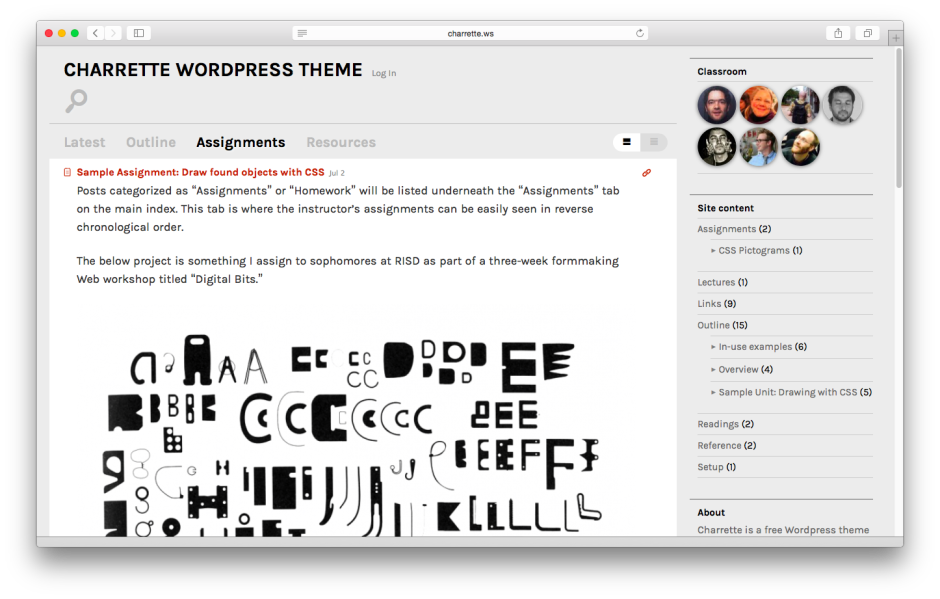Open the black-and-white tattooed face avatar
This screenshot has height=599, width=940.
pyautogui.click(x=716, y=147)
